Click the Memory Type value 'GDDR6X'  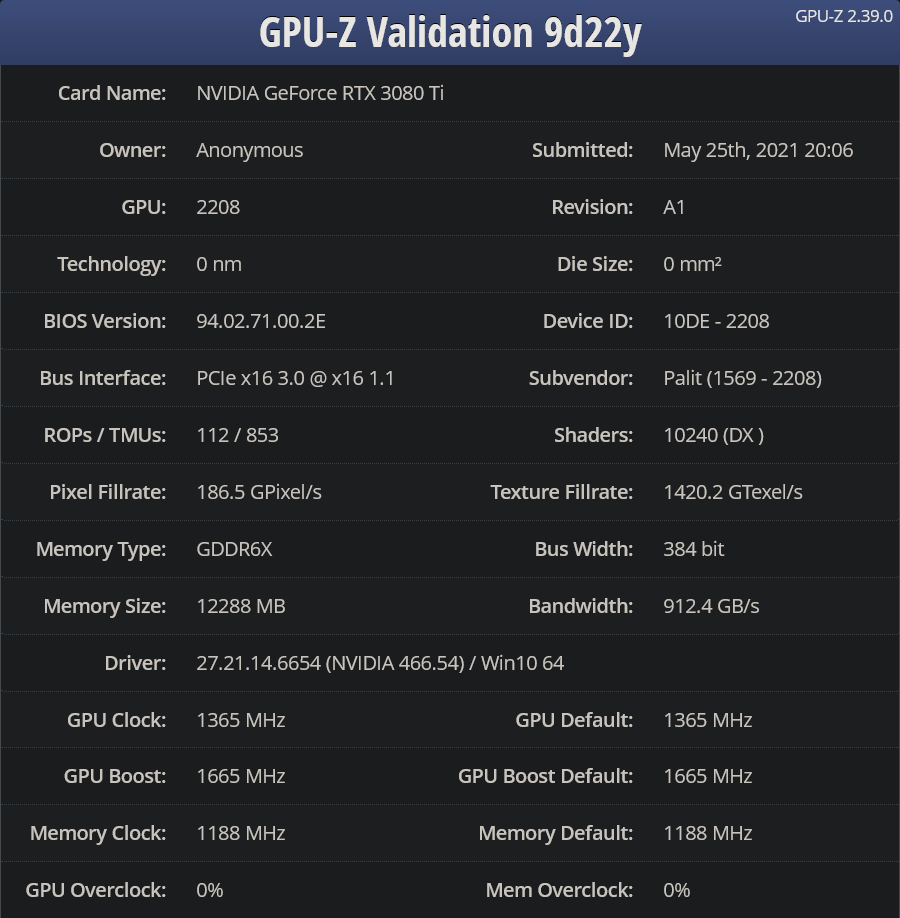[234, 549]
